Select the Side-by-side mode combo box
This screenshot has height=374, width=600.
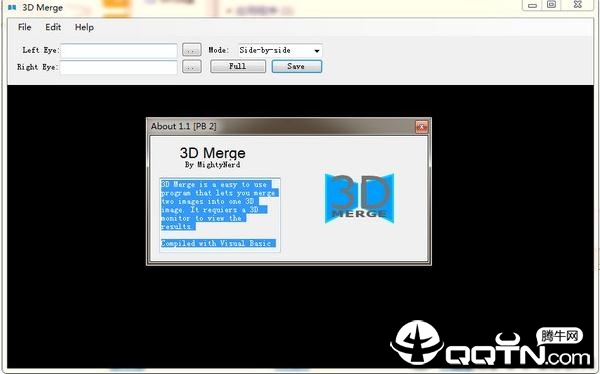click(280, 51)
